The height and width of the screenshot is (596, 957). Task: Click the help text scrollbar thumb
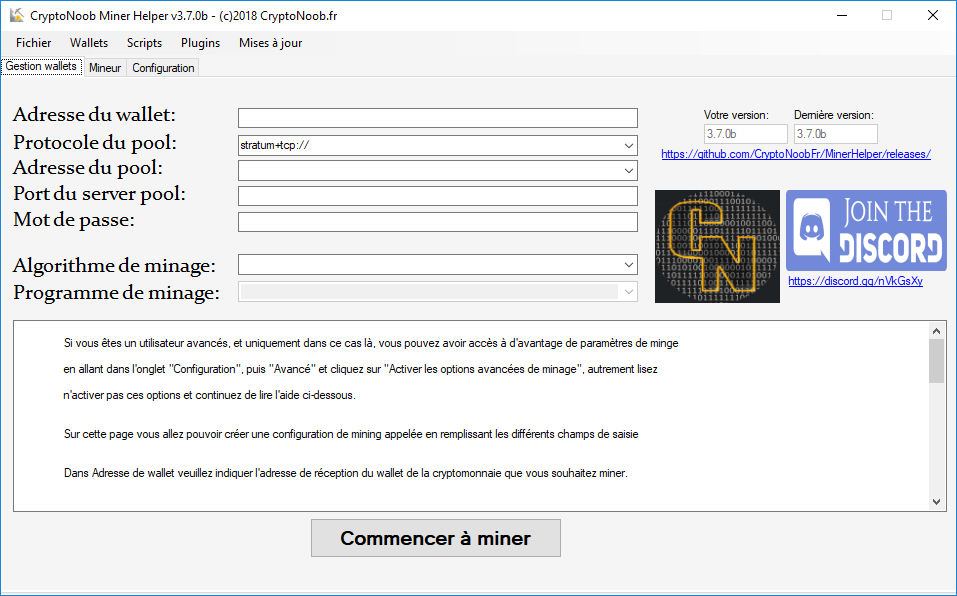936,361
